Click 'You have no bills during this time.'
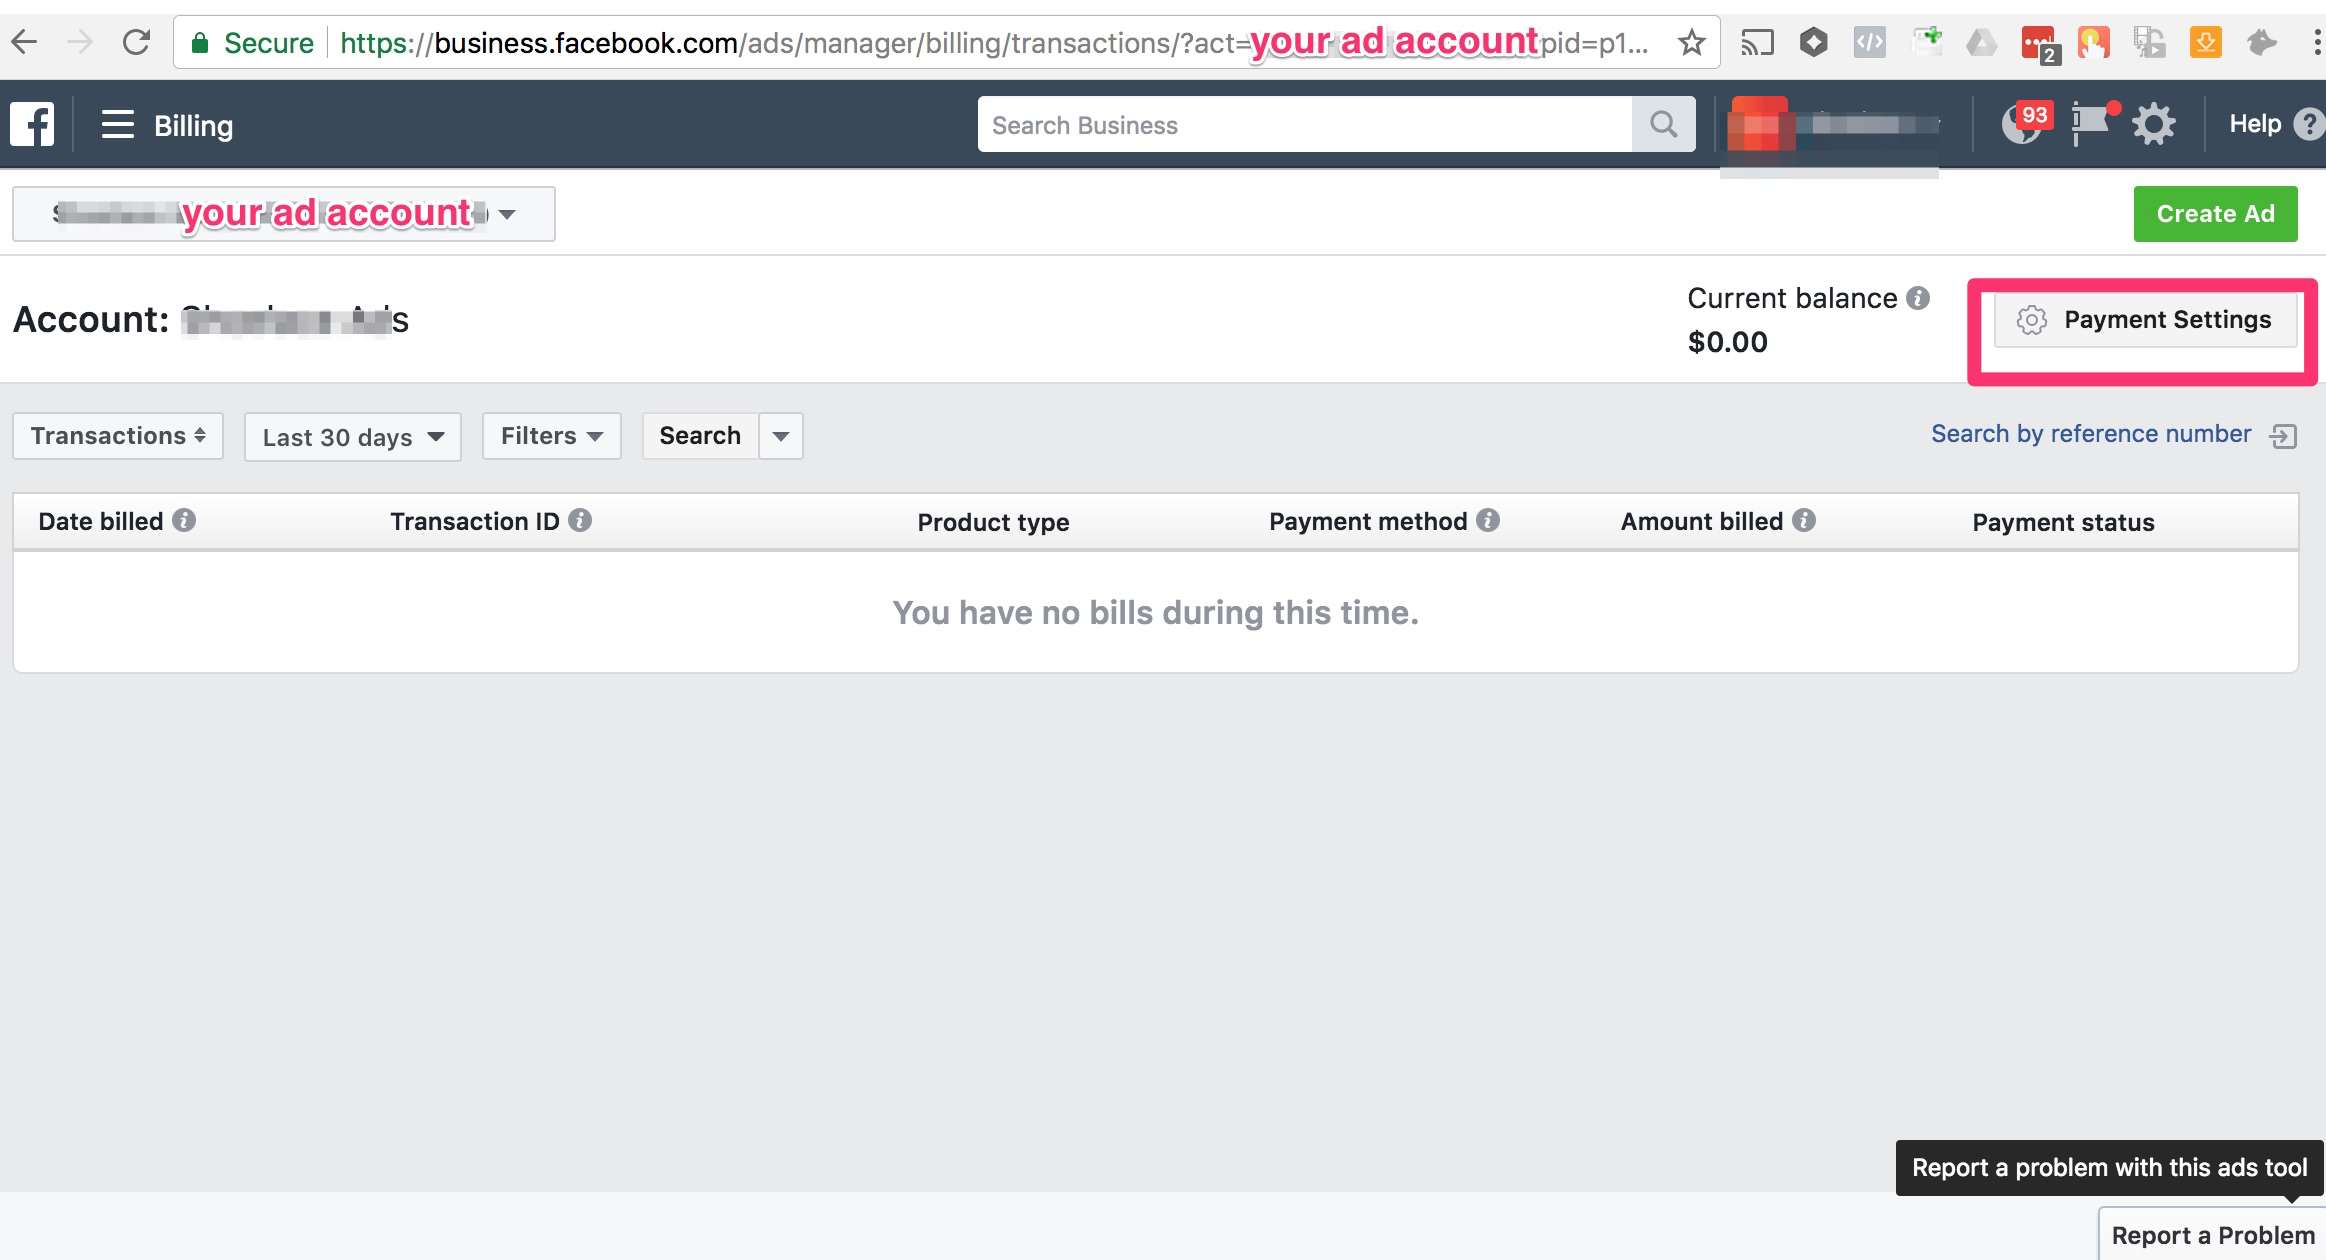Viewport: 2326px width, 1260px height. 1156,612
